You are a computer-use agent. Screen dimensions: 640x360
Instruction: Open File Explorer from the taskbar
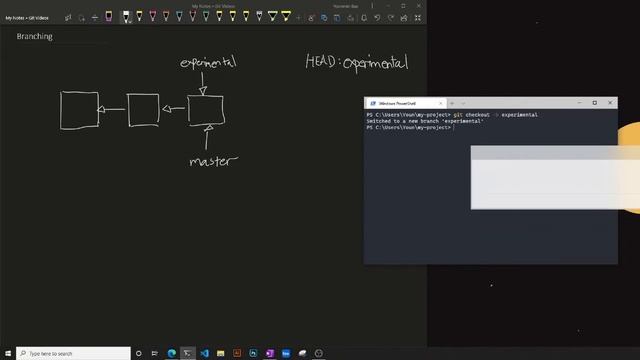click(x=220, y=353)
